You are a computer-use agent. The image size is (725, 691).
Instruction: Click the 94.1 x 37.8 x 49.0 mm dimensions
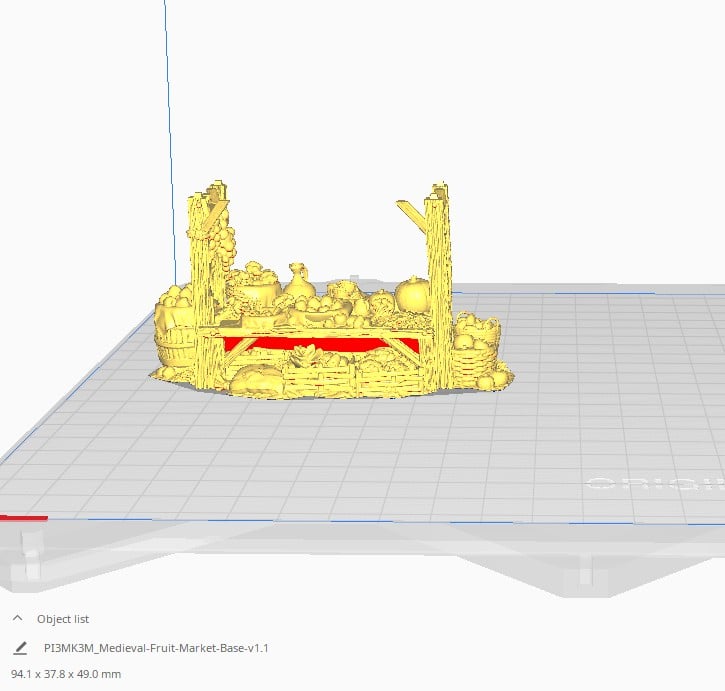point(66,674)
